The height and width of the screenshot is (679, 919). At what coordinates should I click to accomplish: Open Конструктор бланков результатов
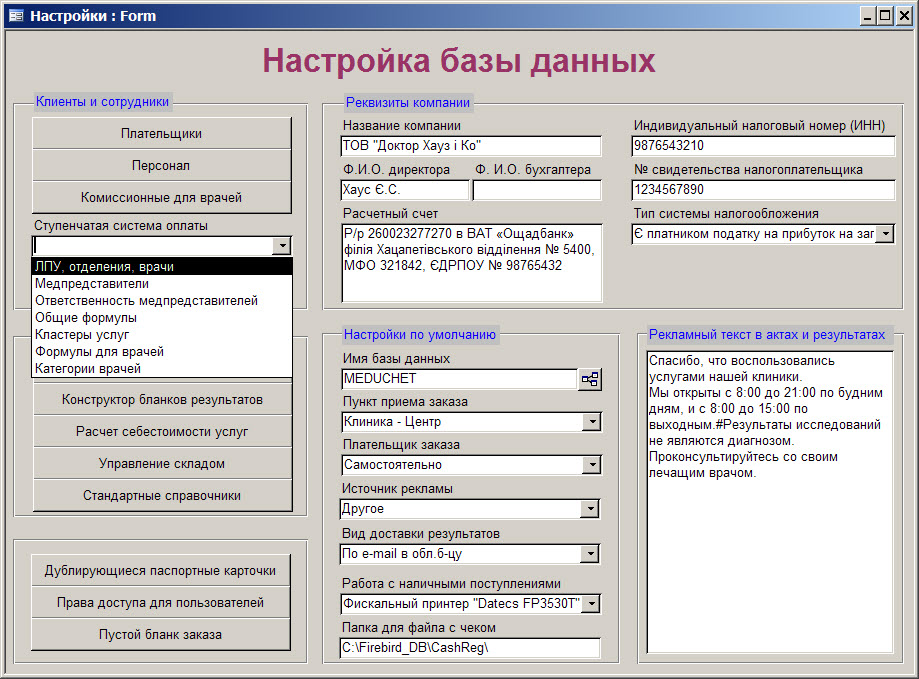(x=162, y=400)
